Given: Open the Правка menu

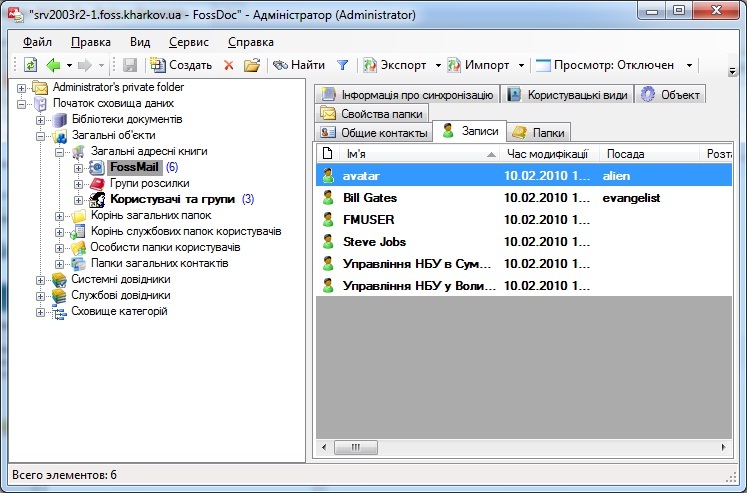Looking at the screenshot, I should pyautogui.click(x=91, y=42).
